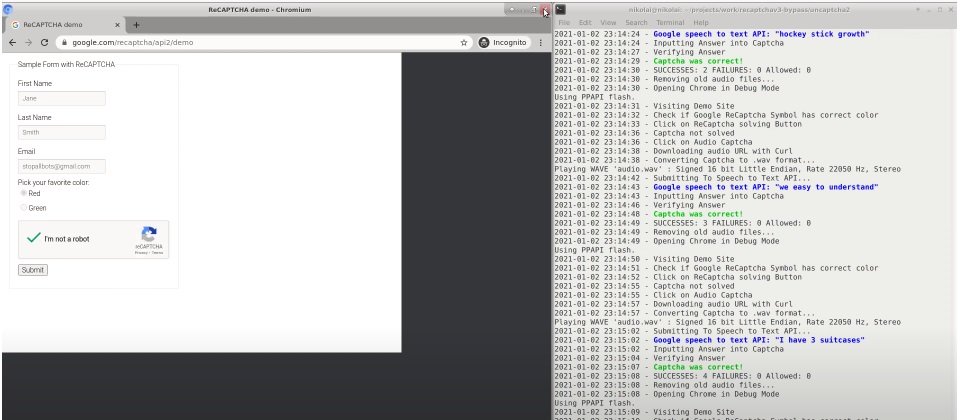Image resolution: width=960 pixels, height=420 pixels.
Task: Click the browser Forward arrow
Action: click(28, 43)
